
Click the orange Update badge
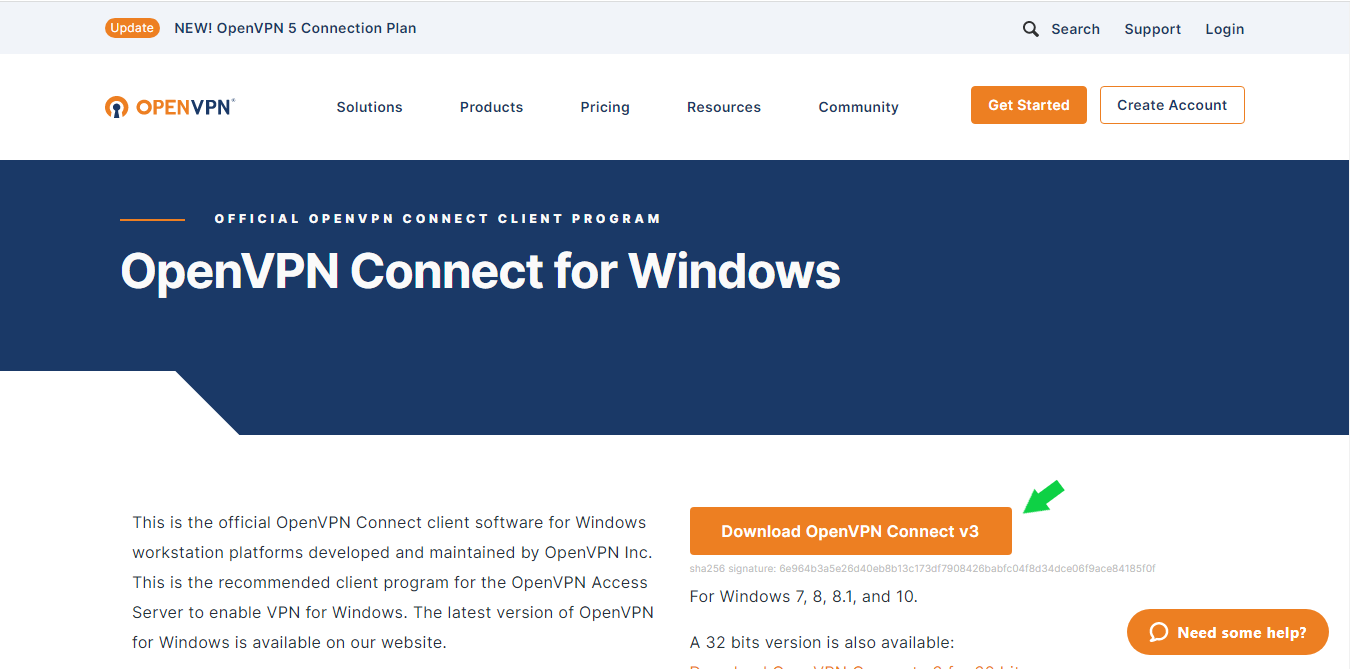pyautogui.click(x=132, y=28)
